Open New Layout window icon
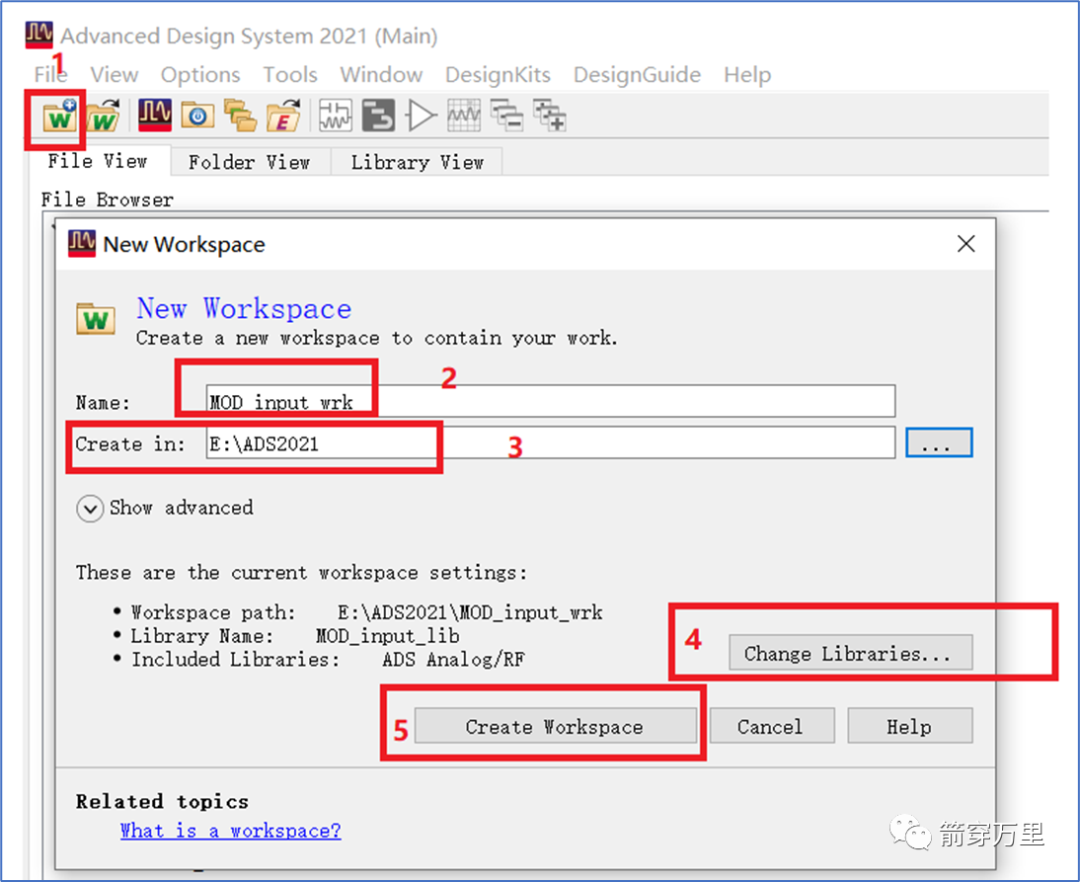The width and height of the screenshot is (1080, 882). (x=378, y=116)
